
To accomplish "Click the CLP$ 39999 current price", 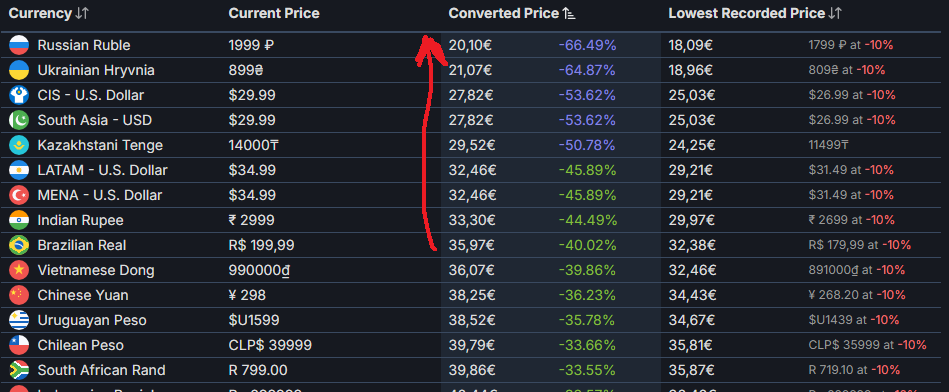I will click(270, 345).
